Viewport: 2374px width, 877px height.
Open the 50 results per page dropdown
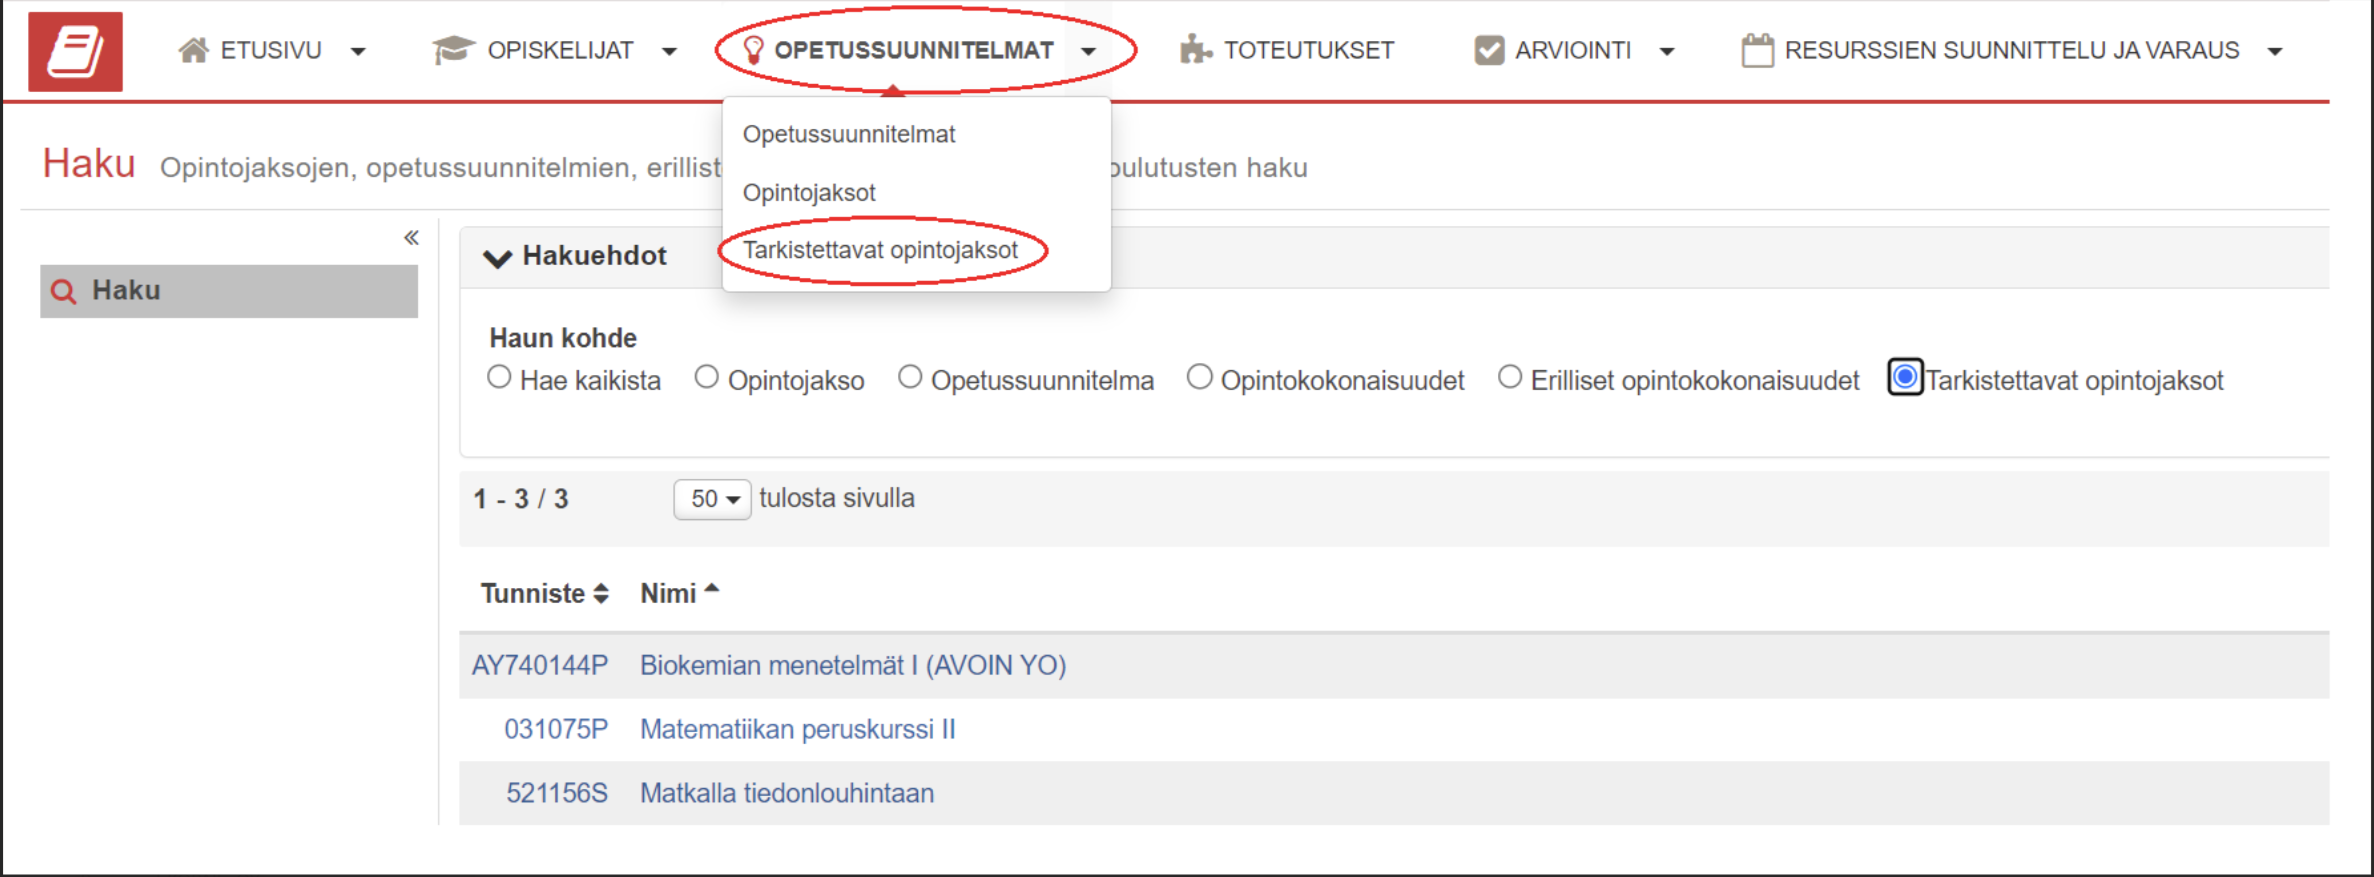(712, 499)
